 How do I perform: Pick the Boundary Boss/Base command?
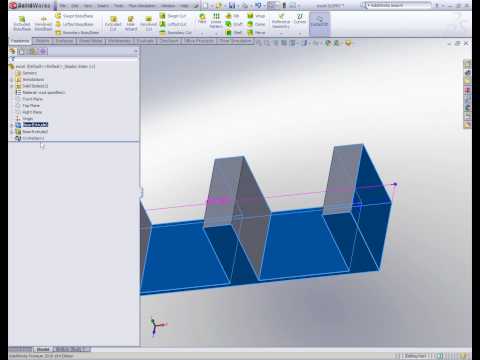[x=77, y=33]
